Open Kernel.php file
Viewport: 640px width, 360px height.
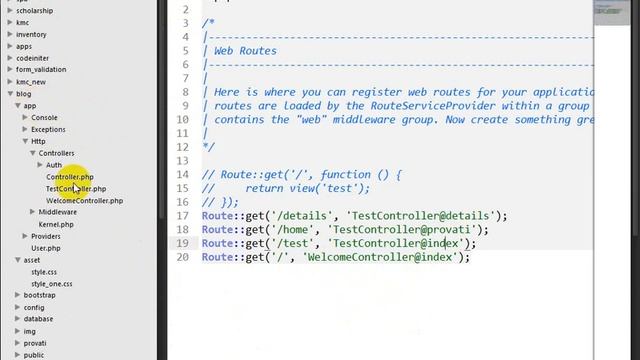[56, 224]
